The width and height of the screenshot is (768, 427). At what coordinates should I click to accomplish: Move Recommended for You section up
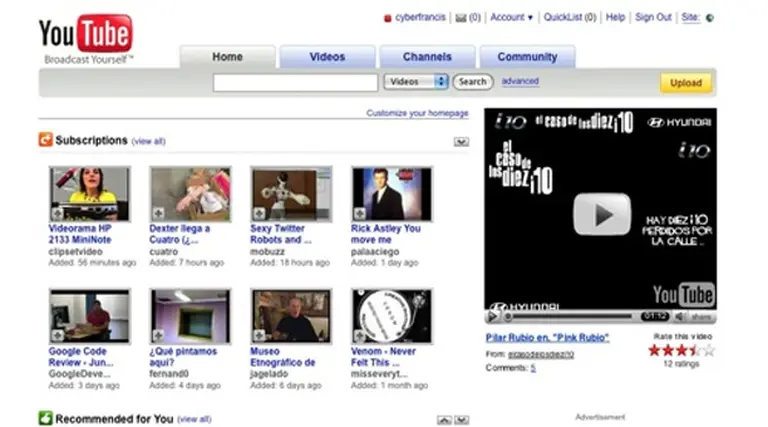pos(444,420)
